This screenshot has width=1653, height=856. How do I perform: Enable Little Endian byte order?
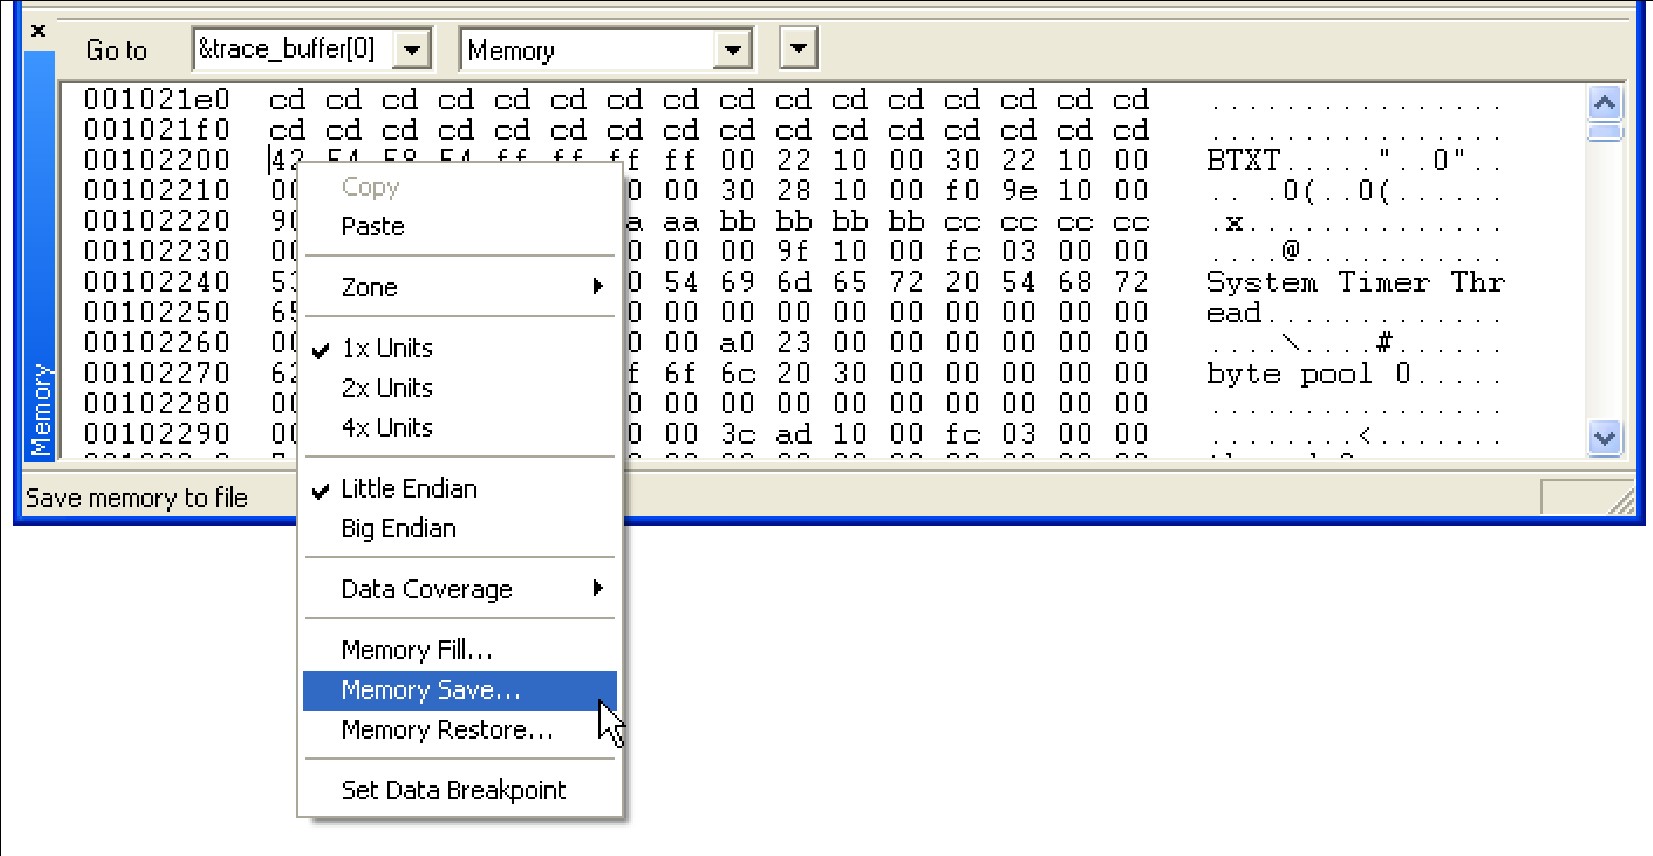pyautogui.click(x=408, y=489)
